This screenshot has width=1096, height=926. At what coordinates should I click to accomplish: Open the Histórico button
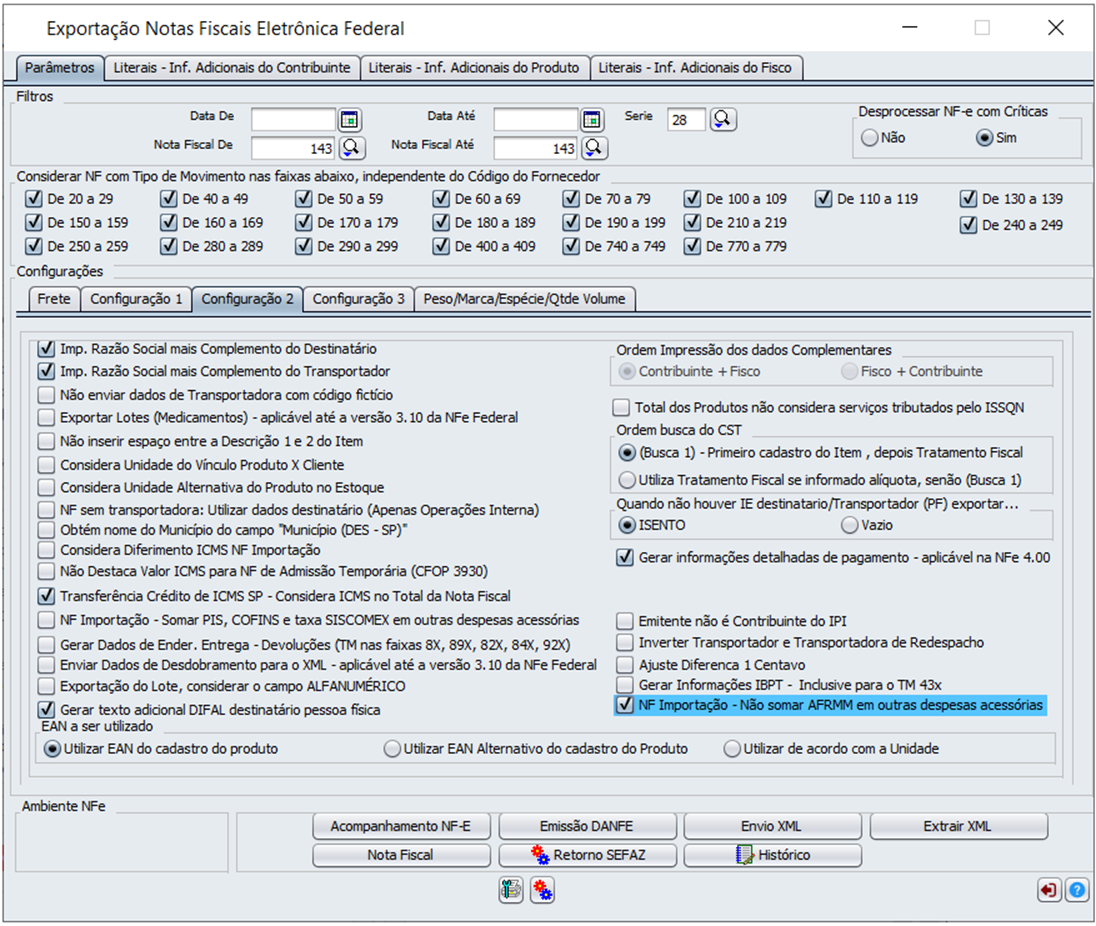[772, 855]
